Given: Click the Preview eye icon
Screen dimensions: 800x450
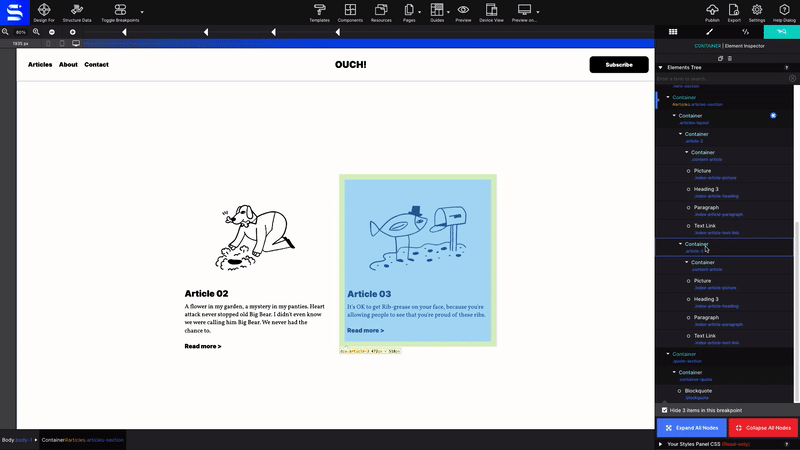Looking at the screenshot, I should click(463, 10).
